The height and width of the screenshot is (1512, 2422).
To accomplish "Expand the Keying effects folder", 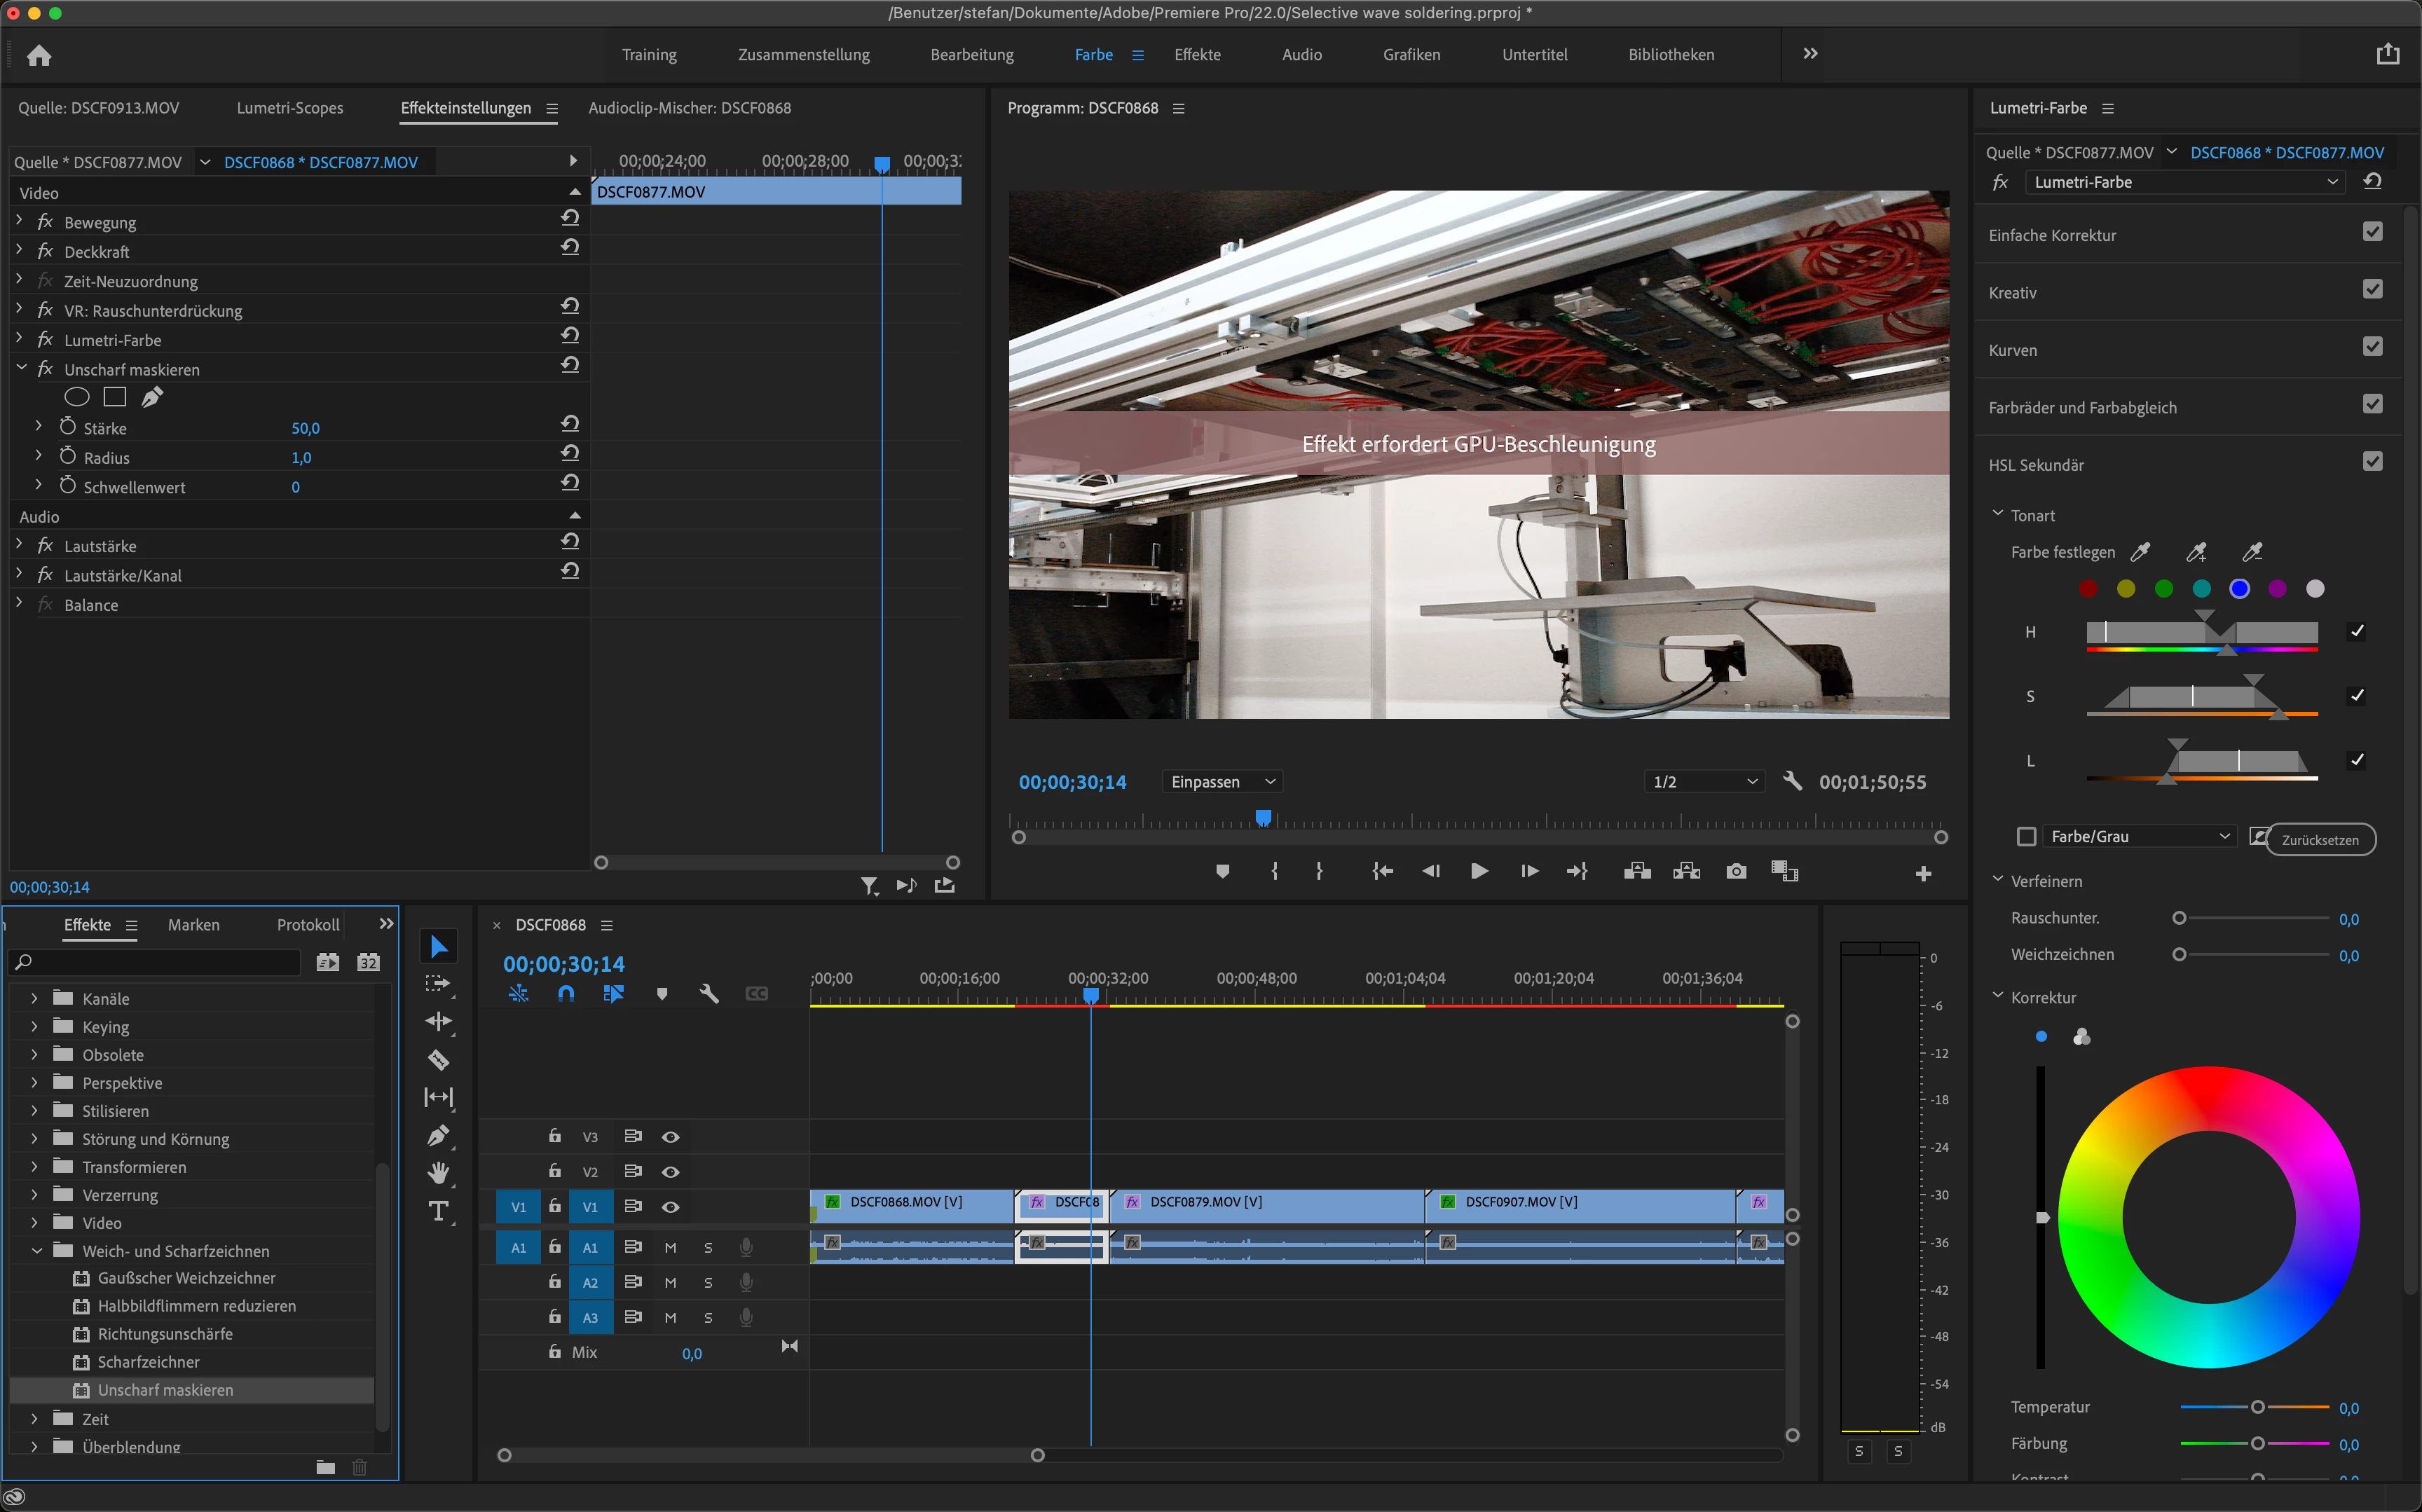I will [x=35, y=1026].
